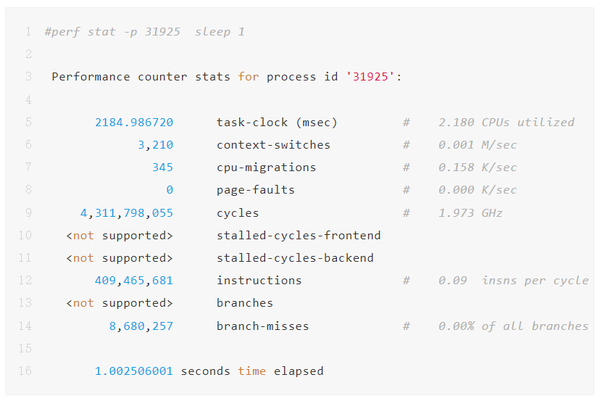Click the '0.00% of all branches' comment
The image size is (600, 401).
(x=513, y=326)
